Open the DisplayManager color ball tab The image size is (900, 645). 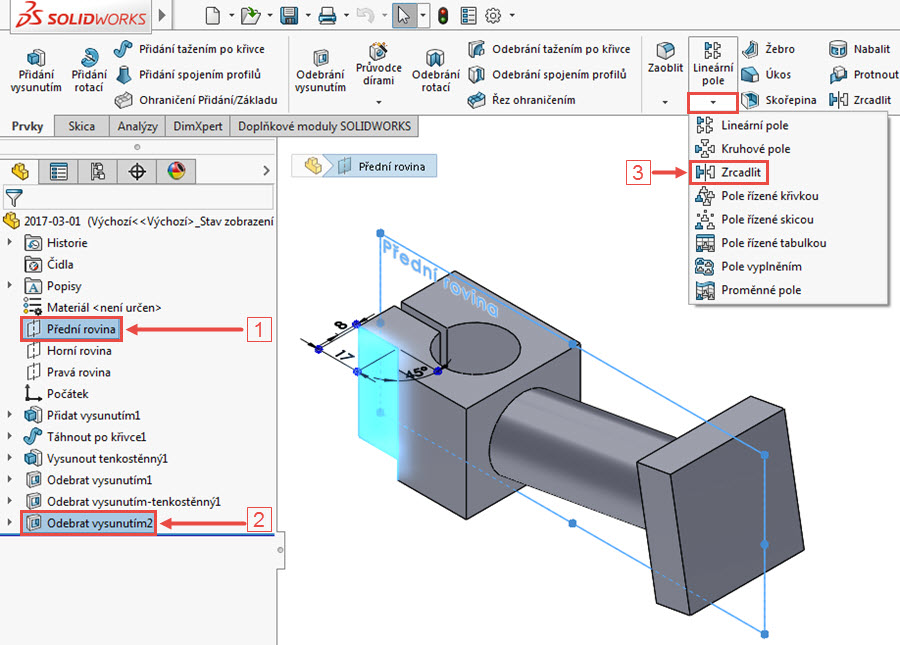coord(176,171)
